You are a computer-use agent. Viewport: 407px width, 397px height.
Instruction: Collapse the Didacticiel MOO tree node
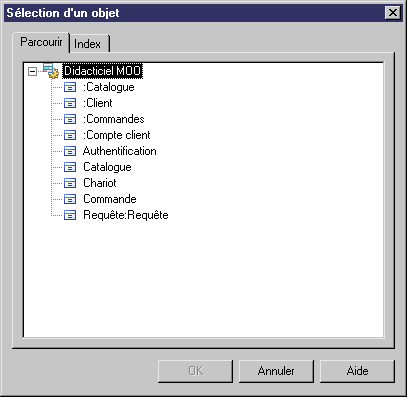click(32, 71)
